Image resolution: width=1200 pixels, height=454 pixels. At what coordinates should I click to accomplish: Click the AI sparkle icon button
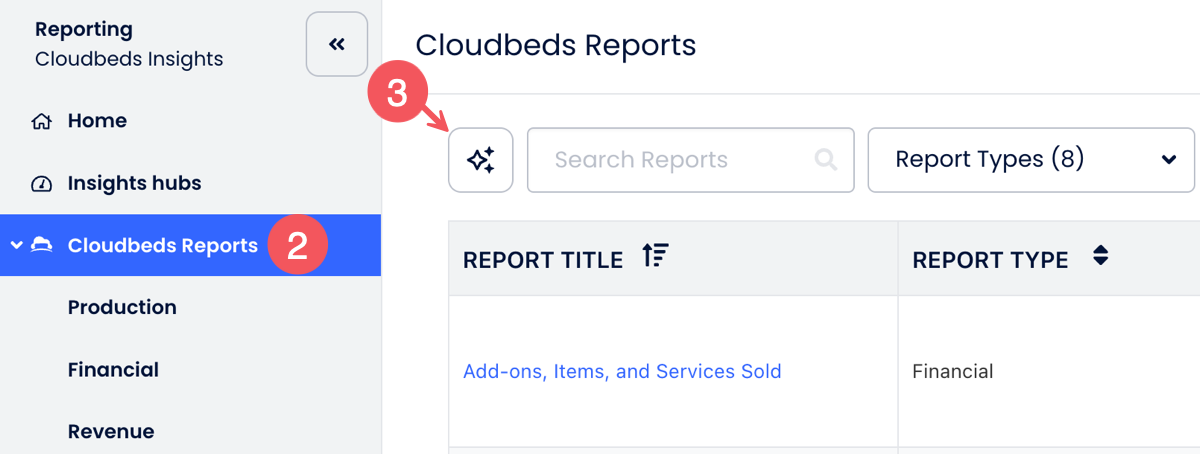(481, 160)
